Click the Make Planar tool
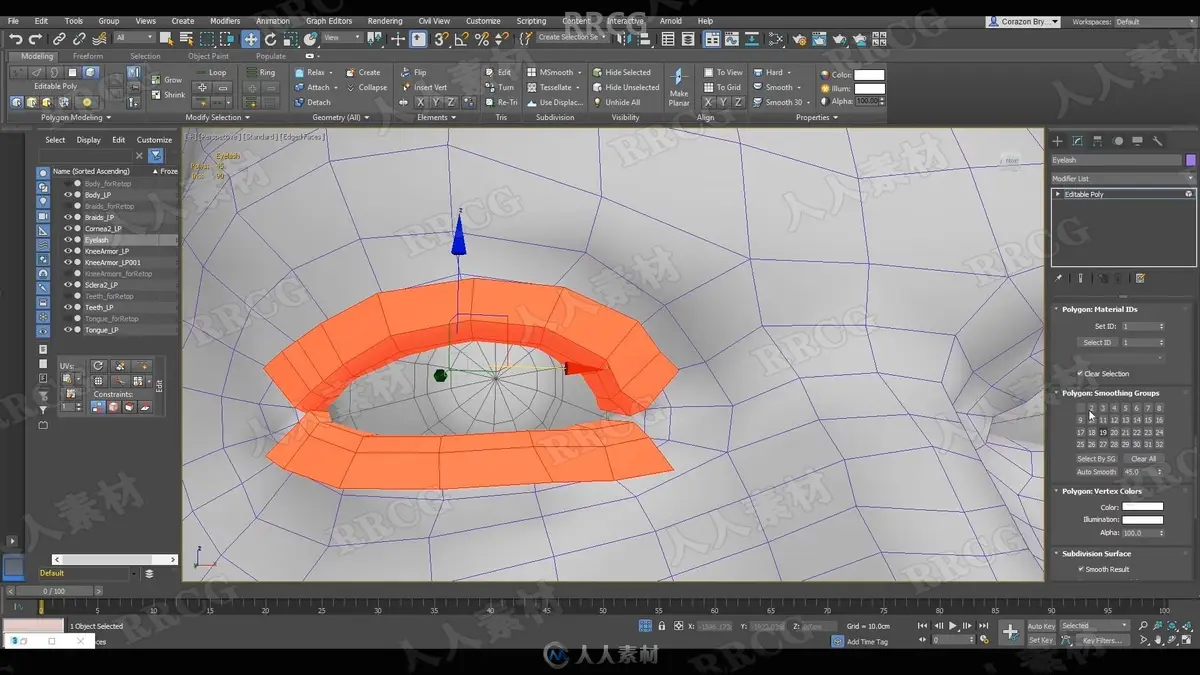The image size is (1200, 675). tap(679, 88)
